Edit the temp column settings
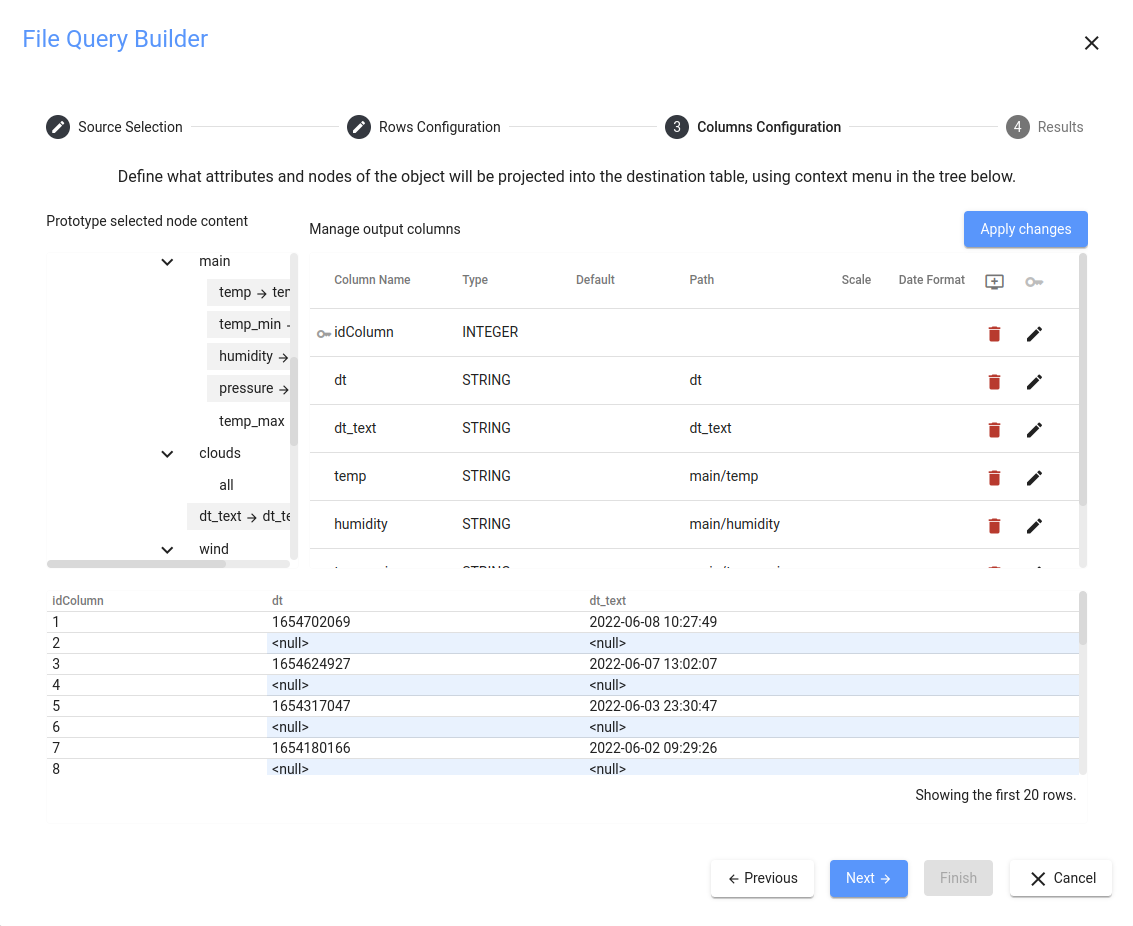 click(1034, 477)
